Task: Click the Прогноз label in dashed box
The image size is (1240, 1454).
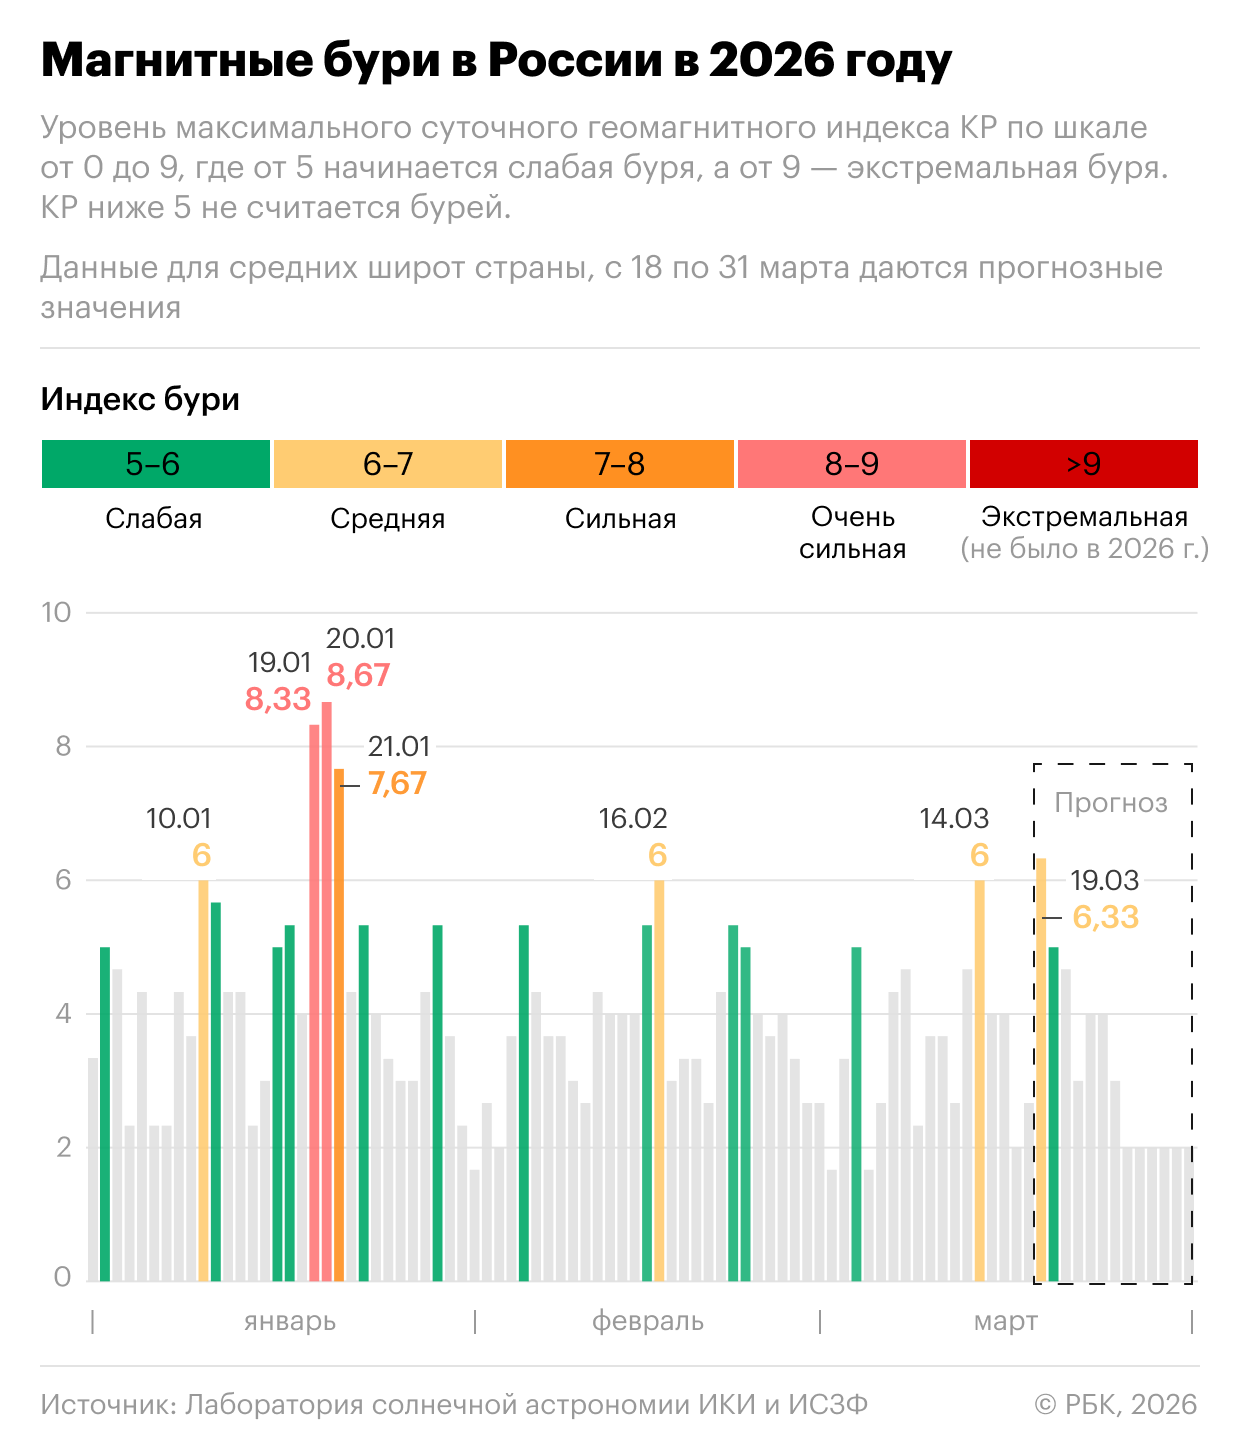Action: coord(1111,803)
